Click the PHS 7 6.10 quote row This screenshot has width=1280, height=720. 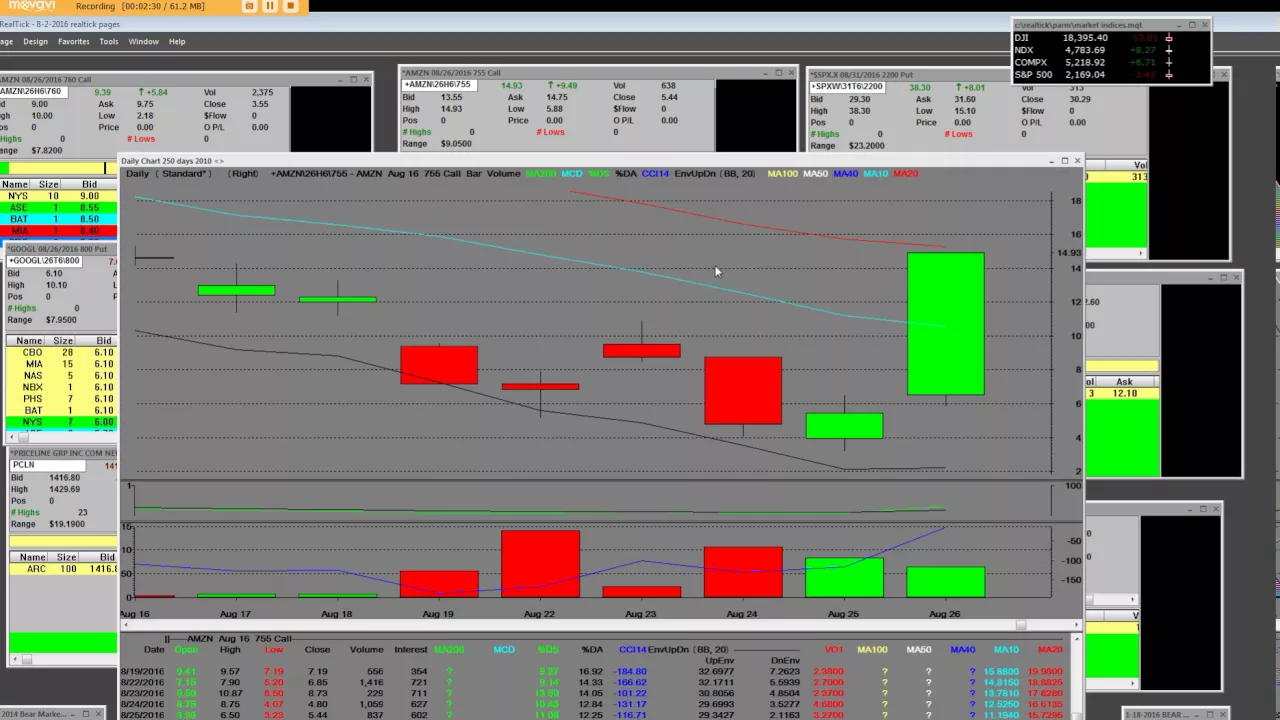62,399
